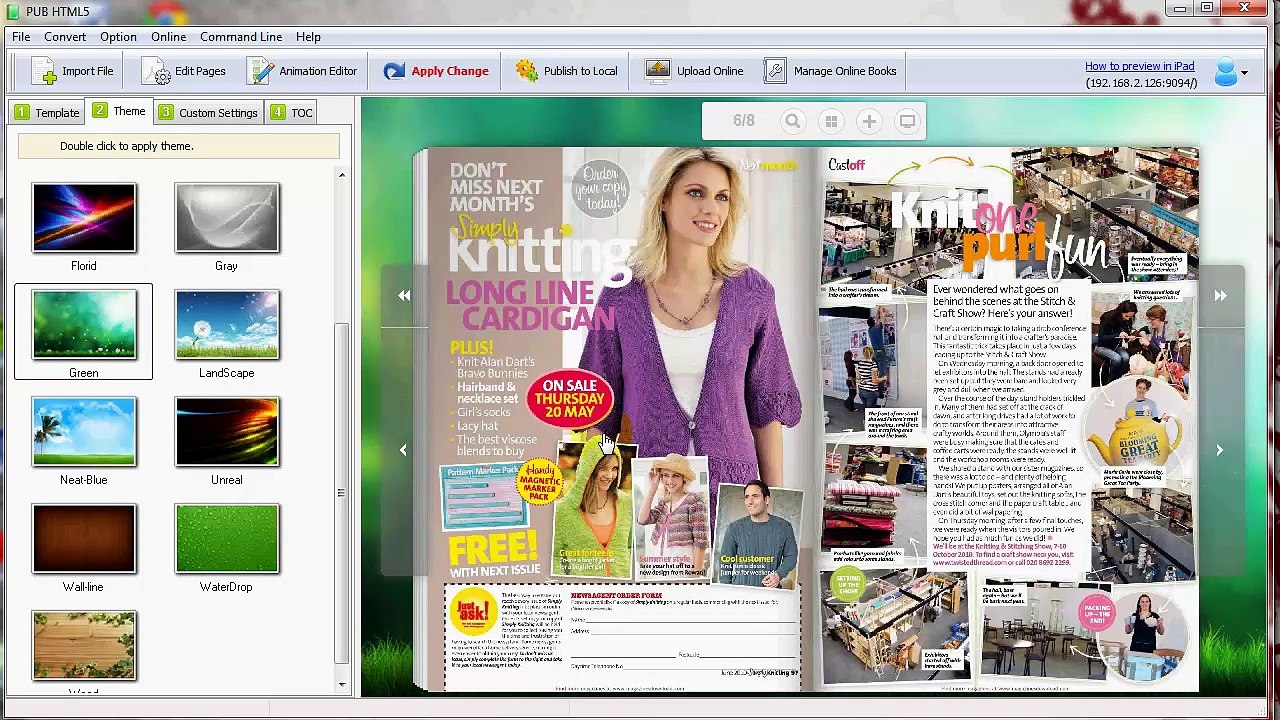This screenshot has height=720, width=1280.
Task: Select the WaterDrop theme thumbnail
Action: click(227, 539)
